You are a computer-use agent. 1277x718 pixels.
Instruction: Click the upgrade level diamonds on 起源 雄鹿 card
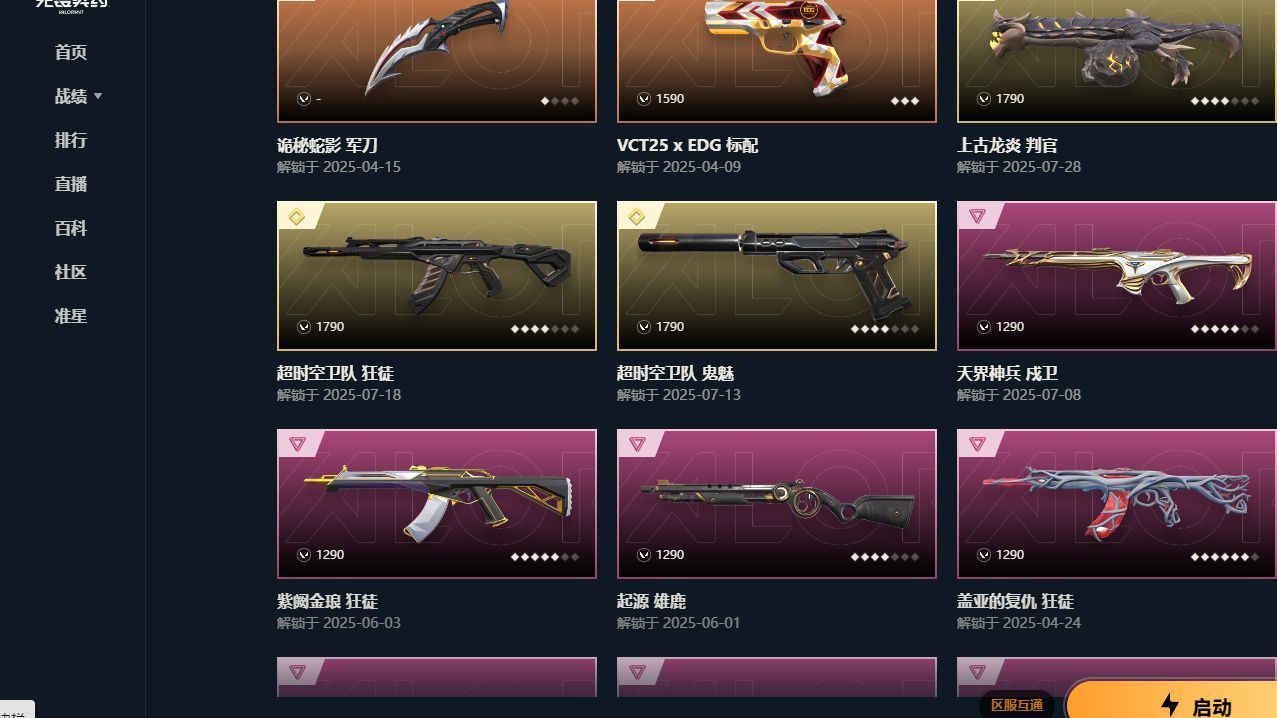(885, 557)
